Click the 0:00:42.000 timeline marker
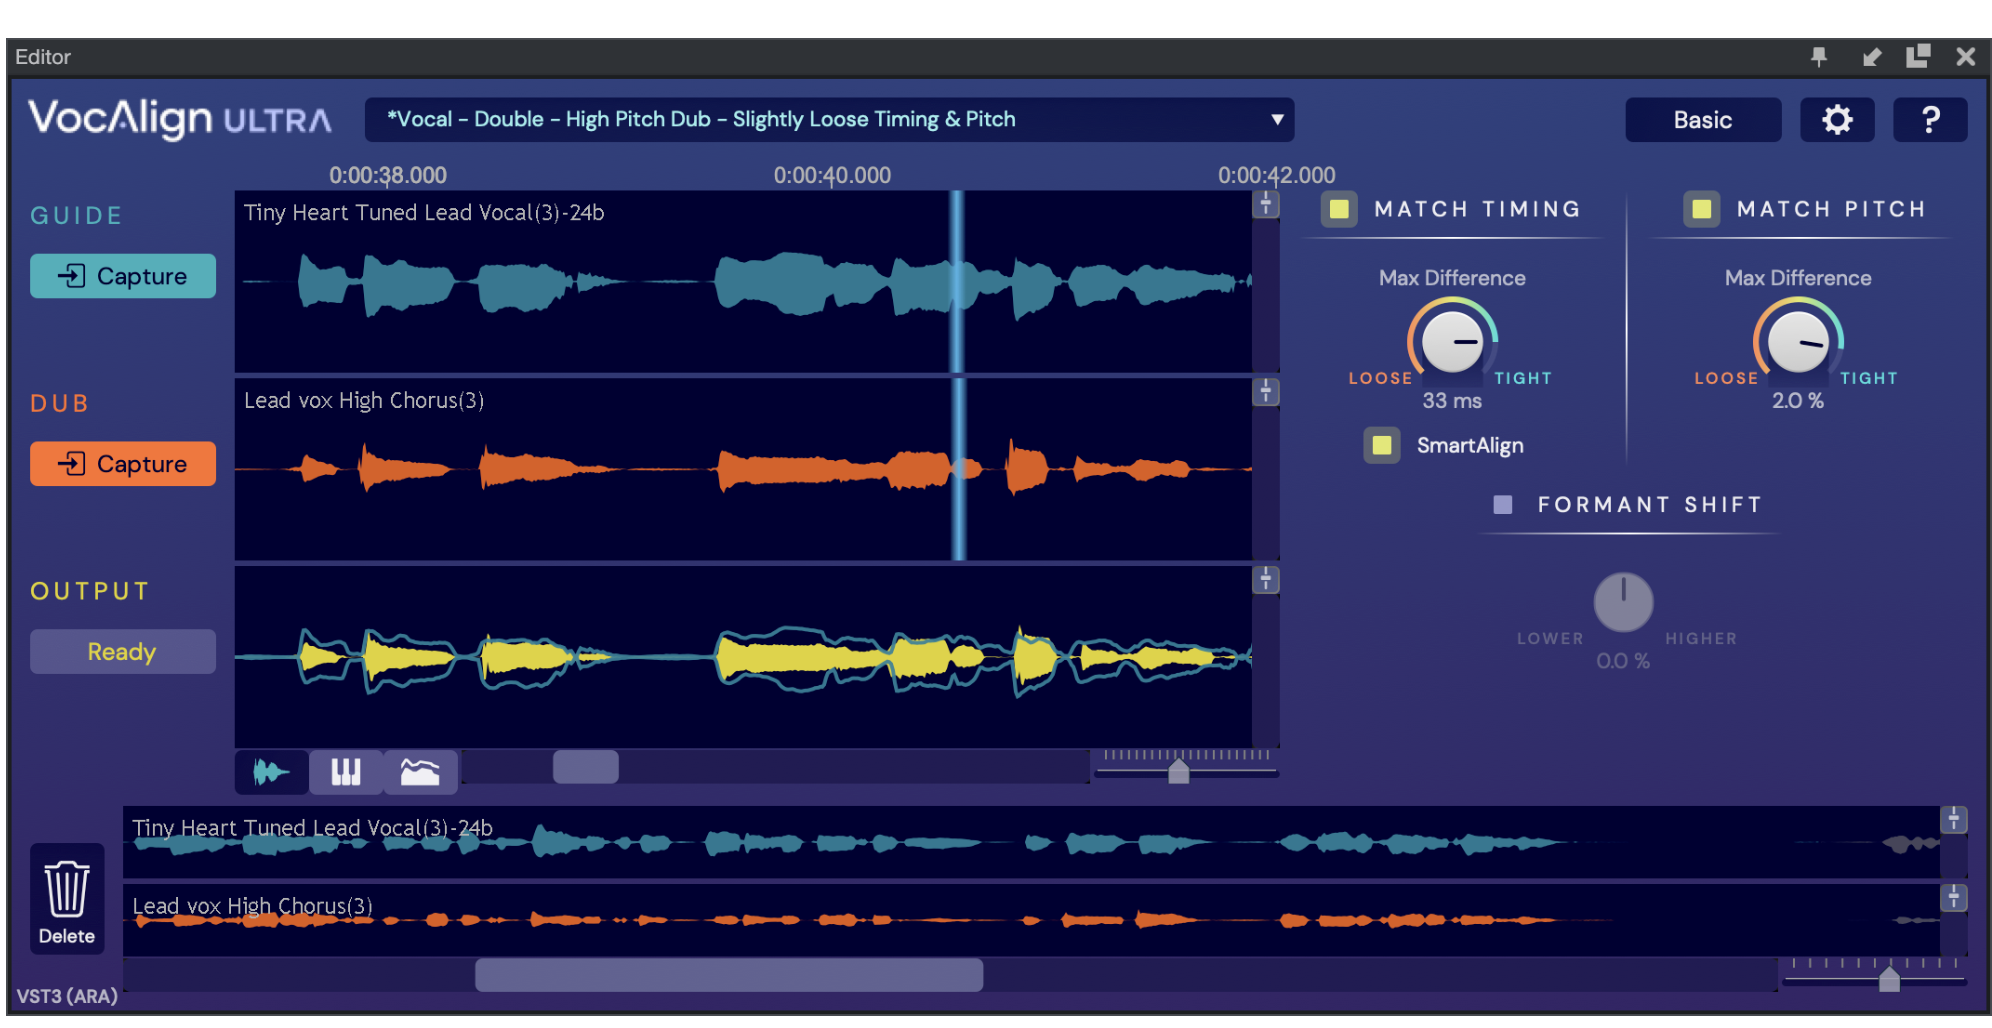Viewport: 1992px width, 1028px height. tap(1276, 176)
